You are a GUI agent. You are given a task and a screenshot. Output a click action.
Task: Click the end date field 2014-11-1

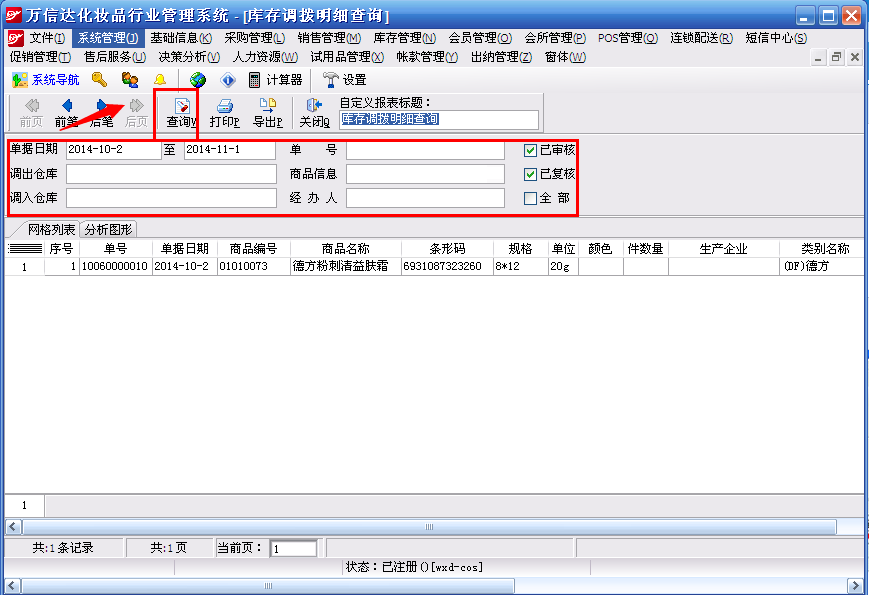tap(230, 150)
